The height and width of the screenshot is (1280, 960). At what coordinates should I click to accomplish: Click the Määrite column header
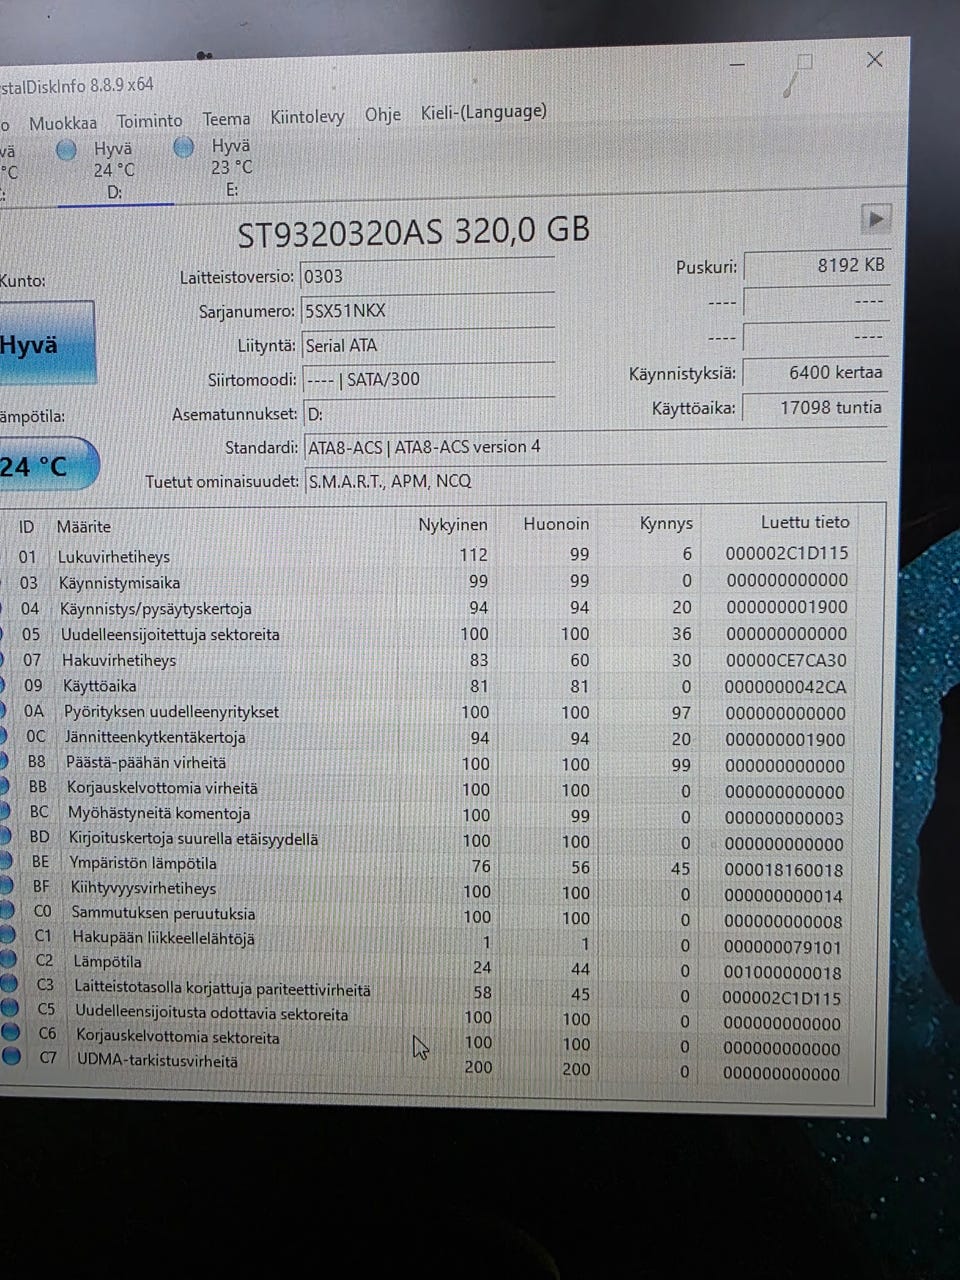84,527
